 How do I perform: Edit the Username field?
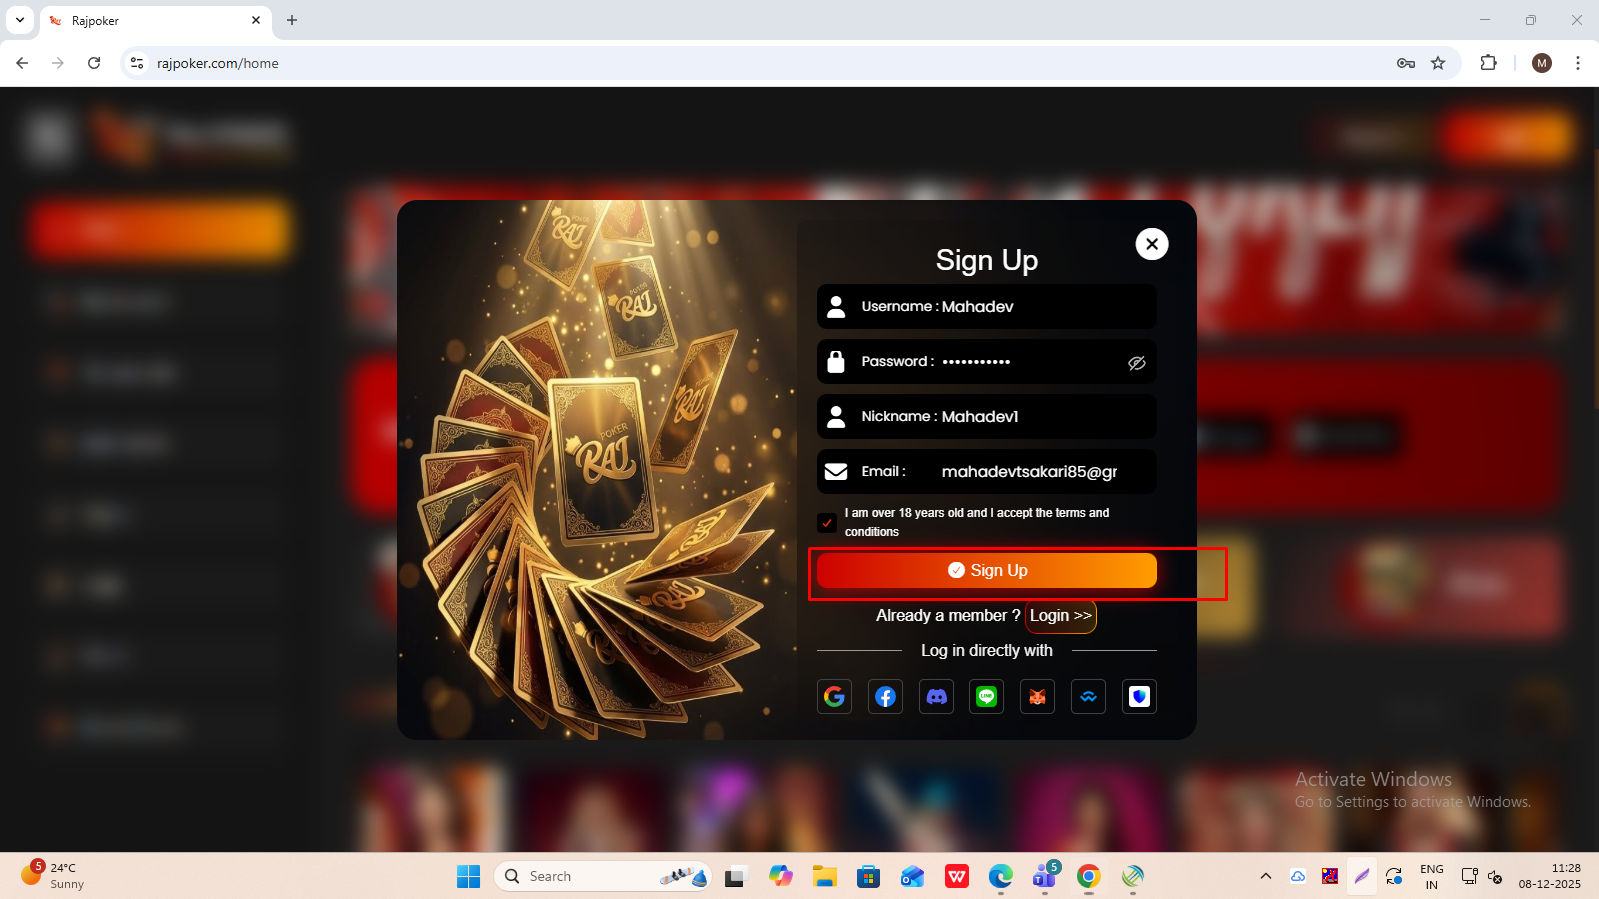[1040, 307]
